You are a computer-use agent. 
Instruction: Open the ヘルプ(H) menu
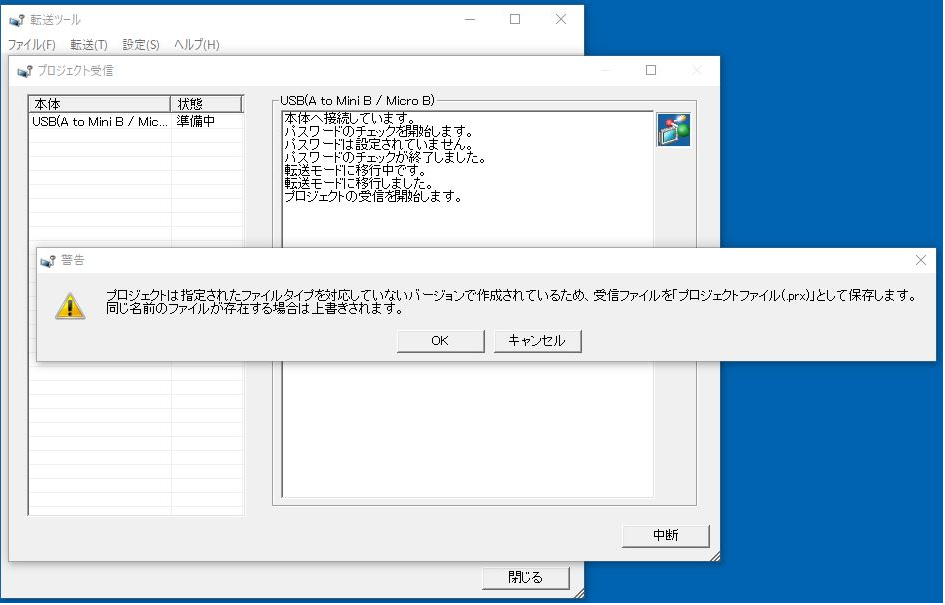196,45
